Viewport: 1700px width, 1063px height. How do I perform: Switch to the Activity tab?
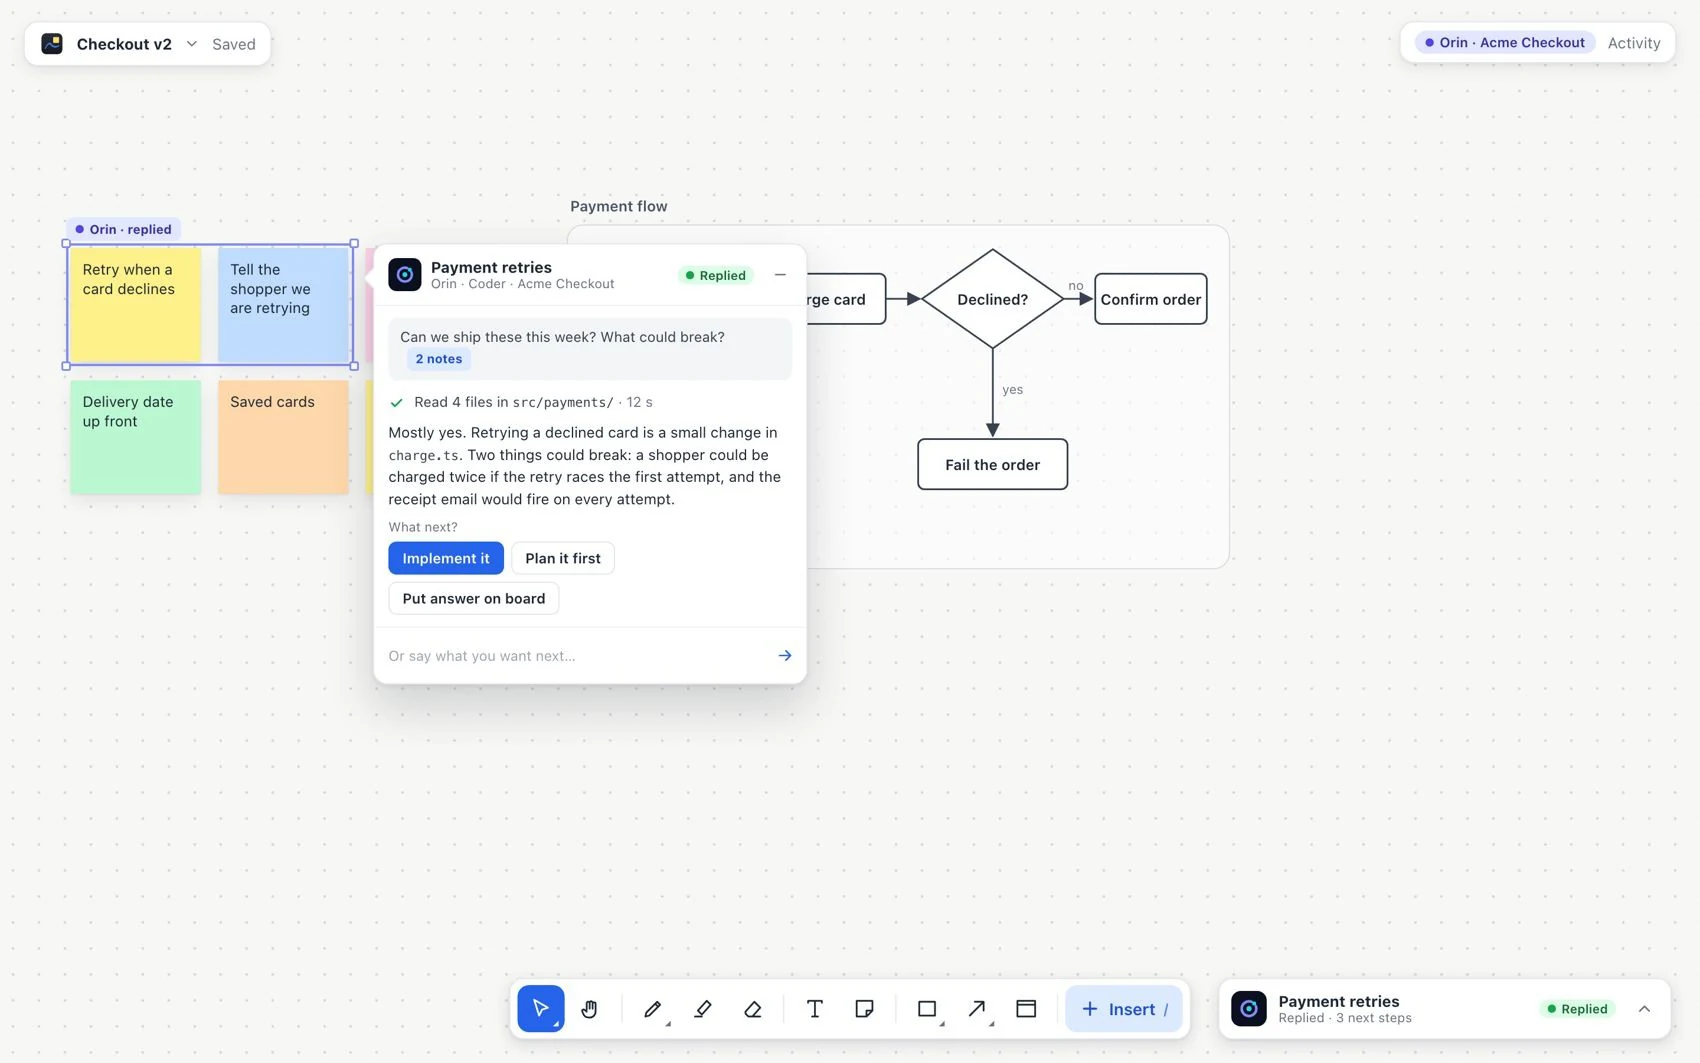tap(1634, 43)
